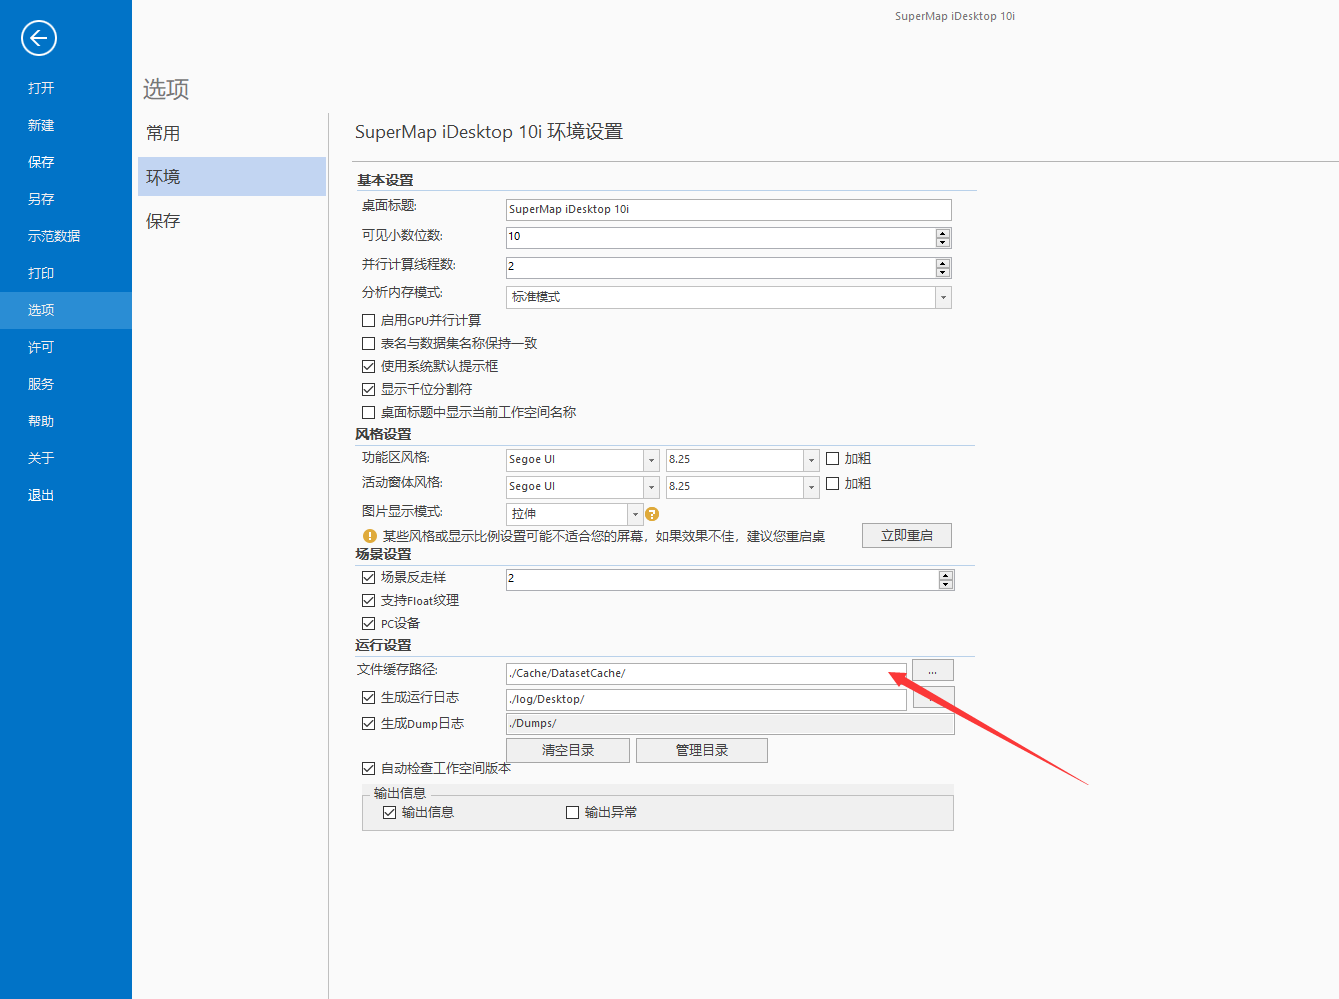The height and width of the screenshot is (999, 1339).
Task: Click the back arrow circle icon
Action: click(39, 38)
